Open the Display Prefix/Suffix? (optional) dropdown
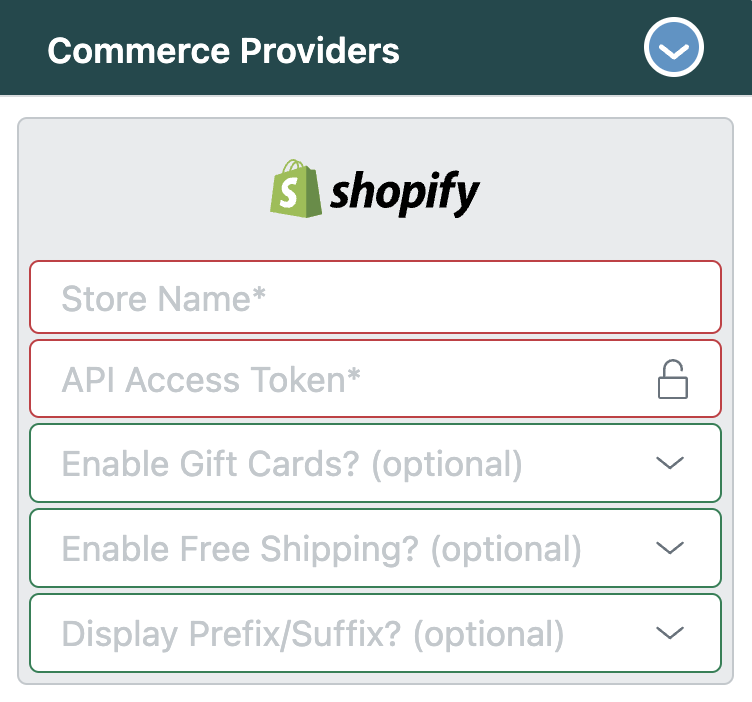This screenshot has height=702, width=752. pyautogui.click(x=376, y=633)
